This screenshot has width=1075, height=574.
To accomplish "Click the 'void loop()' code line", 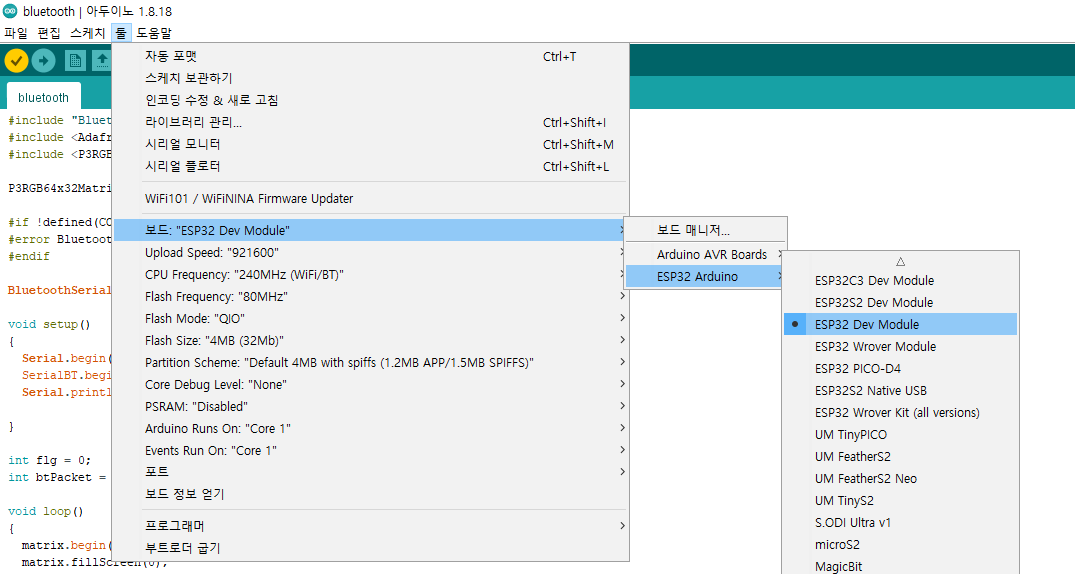I will click(x=45, y=512).
